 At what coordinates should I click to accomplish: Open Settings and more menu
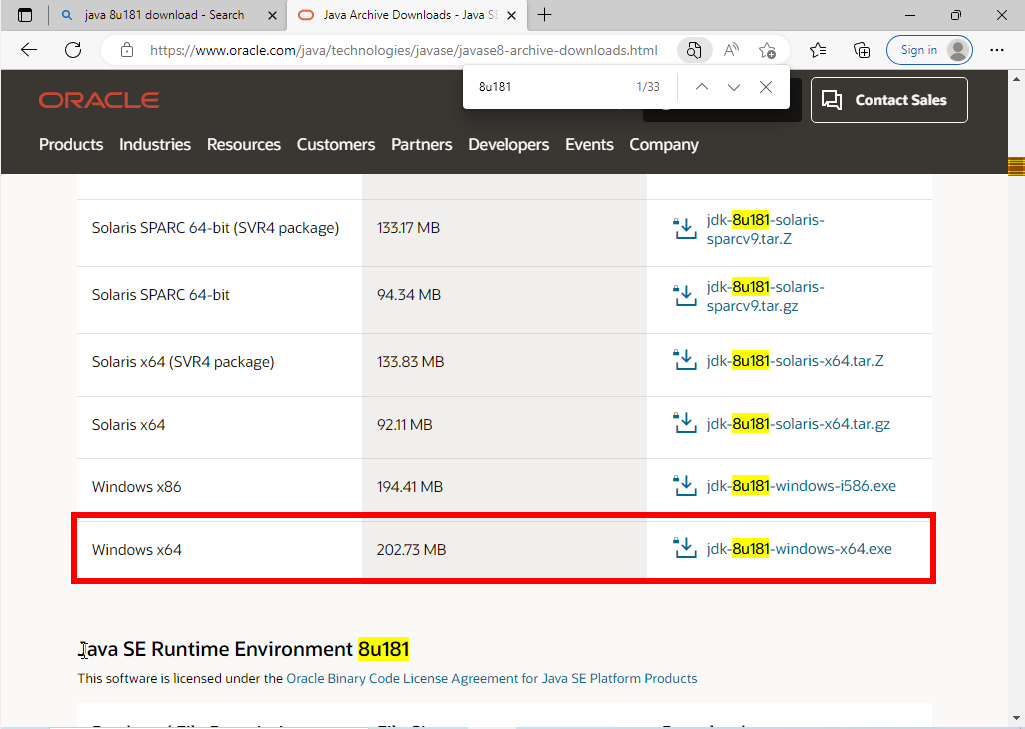(997, 50)
